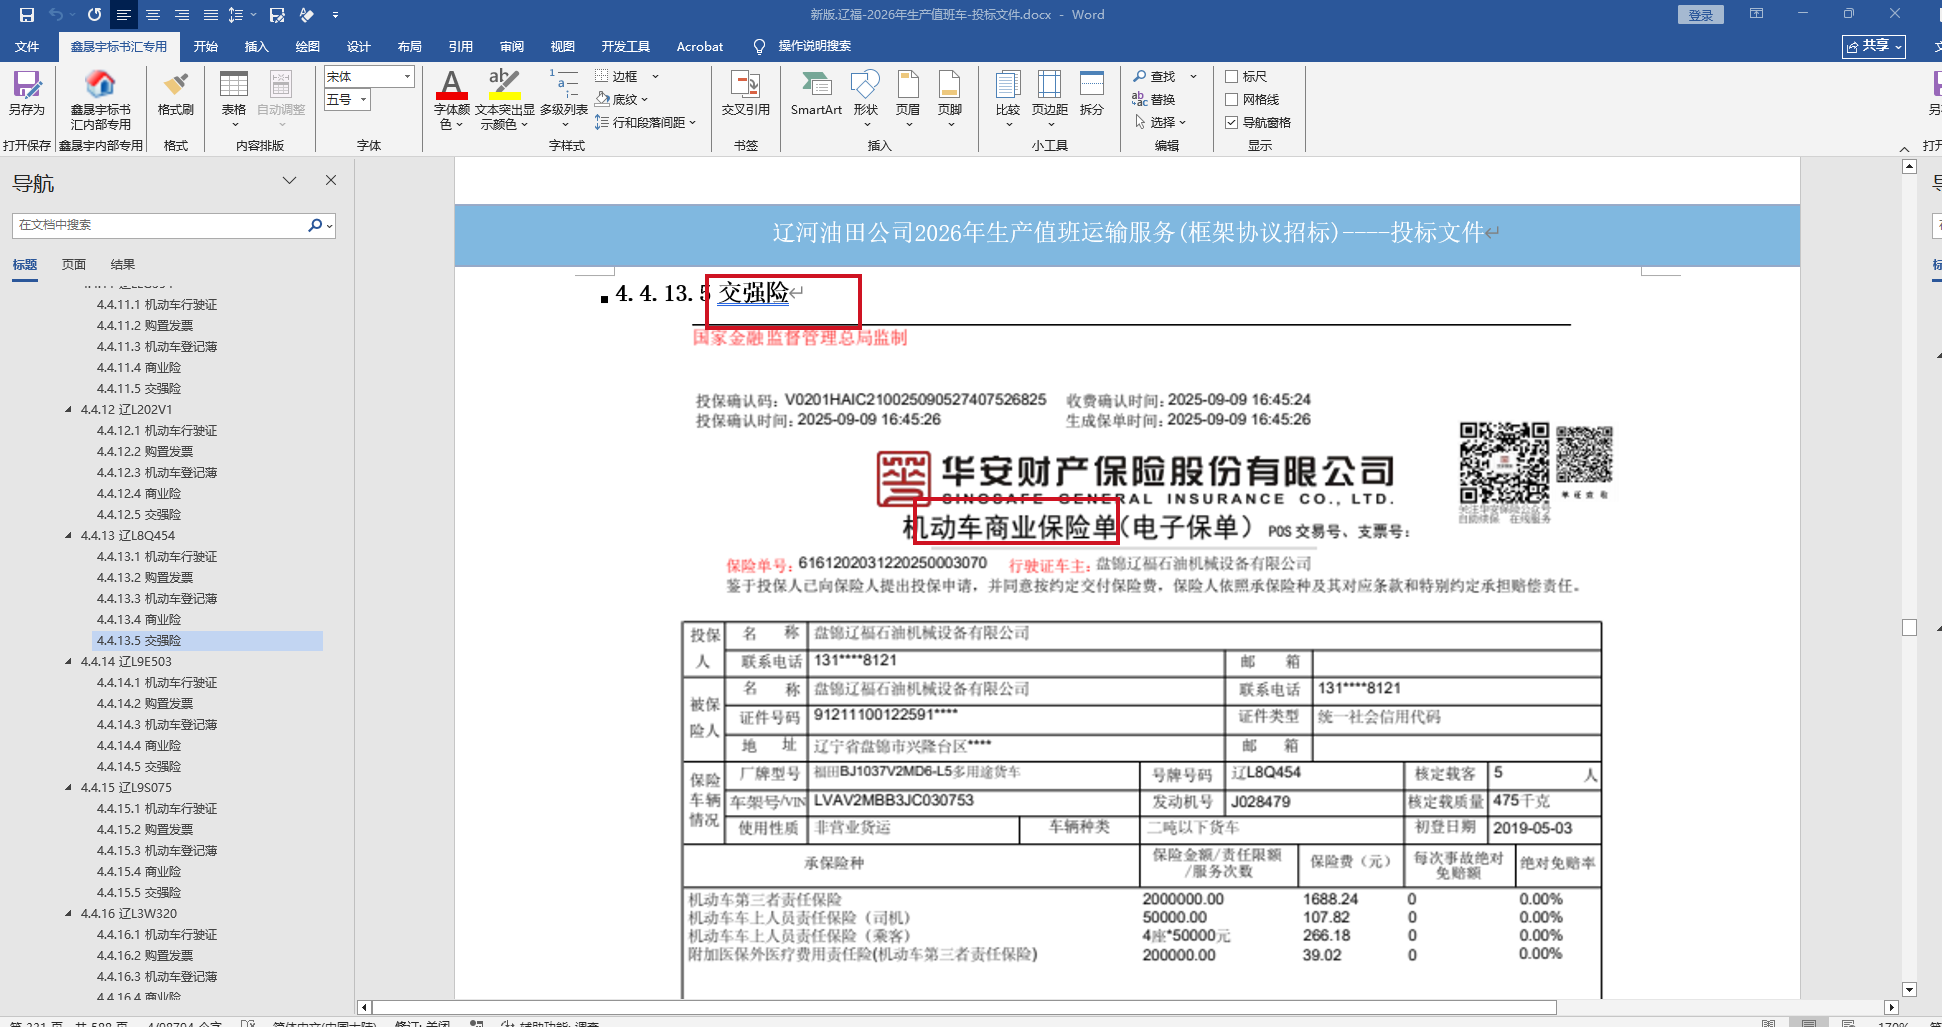
Task: Click the yellow 文本突出显示颜色 highlight swatch
Action: click(x=504, y=94)
